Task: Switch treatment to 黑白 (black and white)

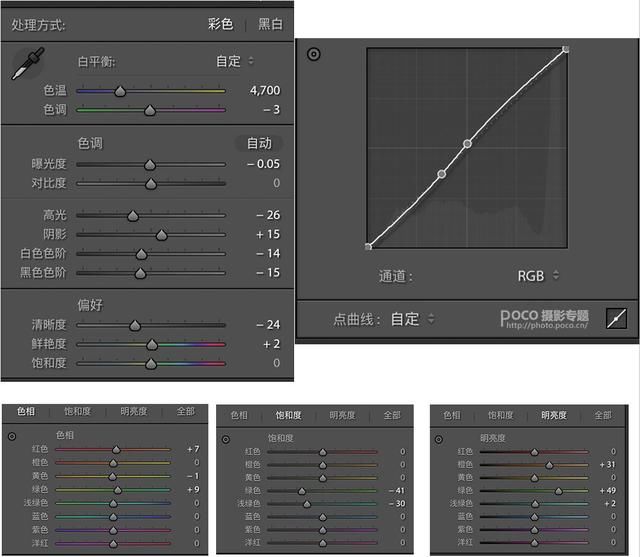Action: (x=270, y=24)
